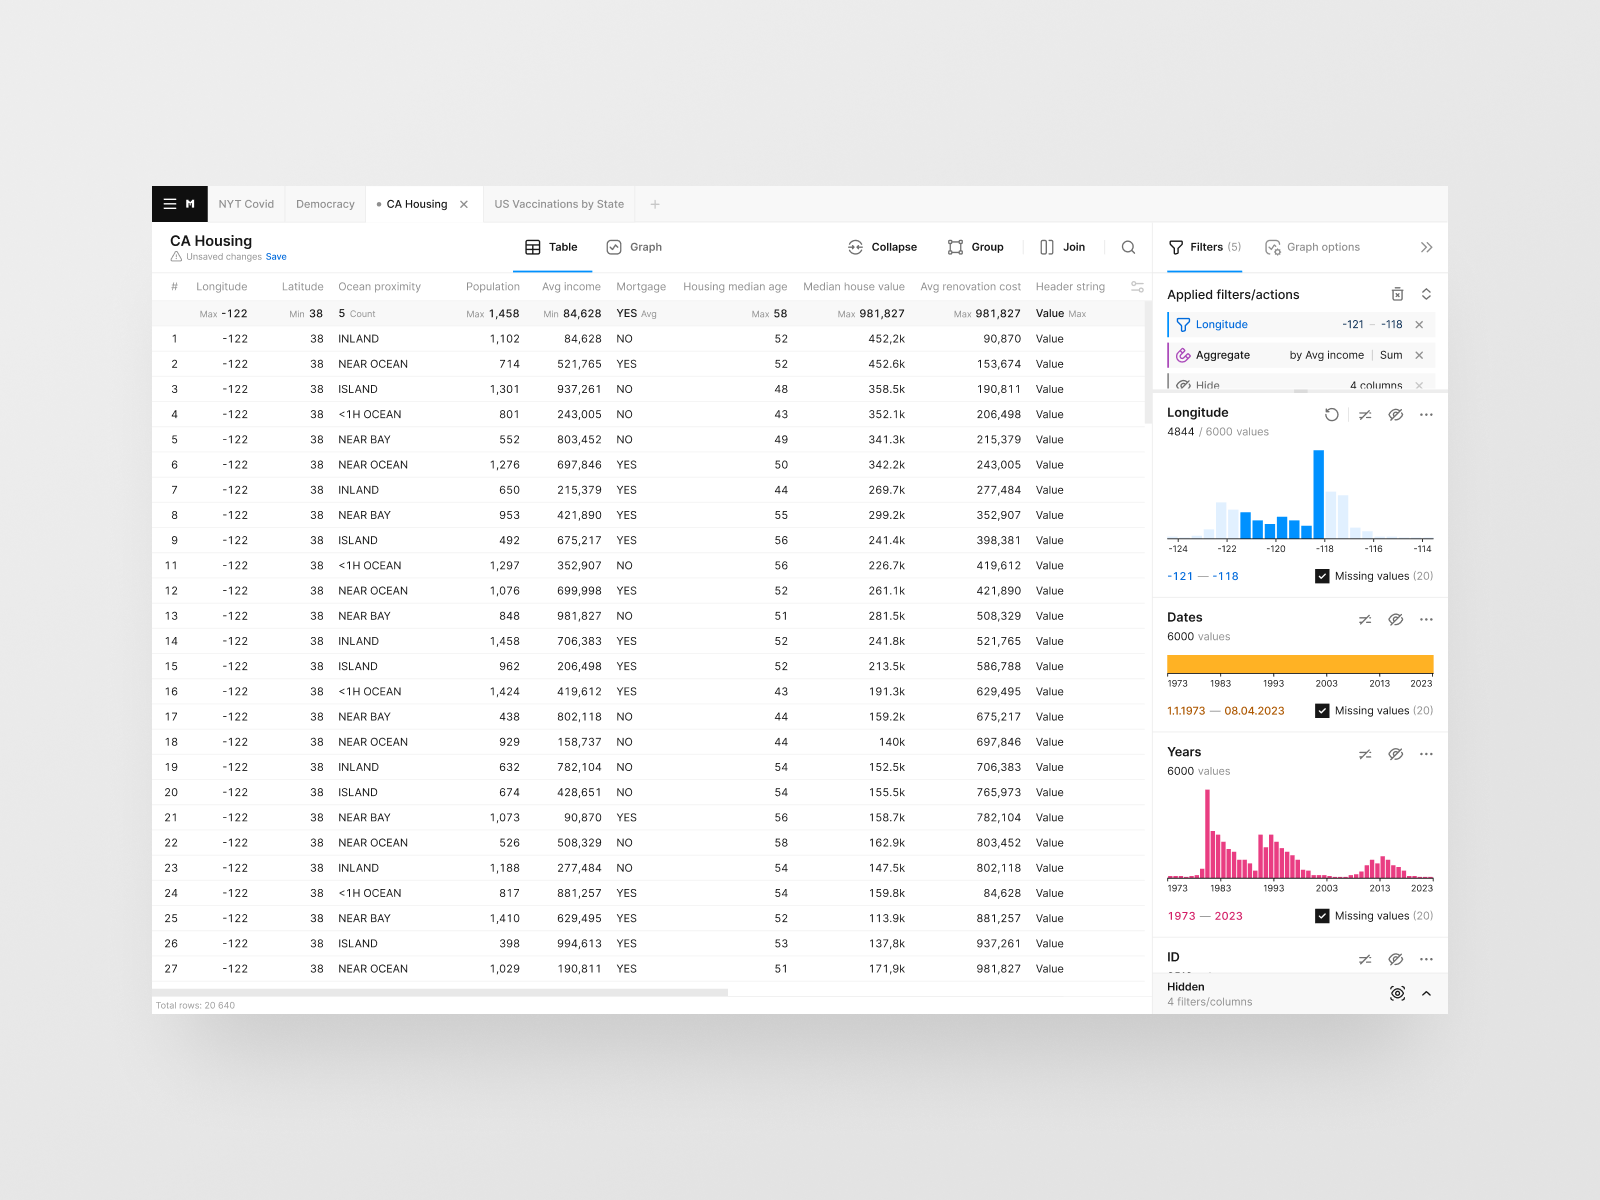Open table search with the magnifier icon
The width and height of the screenshot is (1600, 1200).
coord(1128,247)
